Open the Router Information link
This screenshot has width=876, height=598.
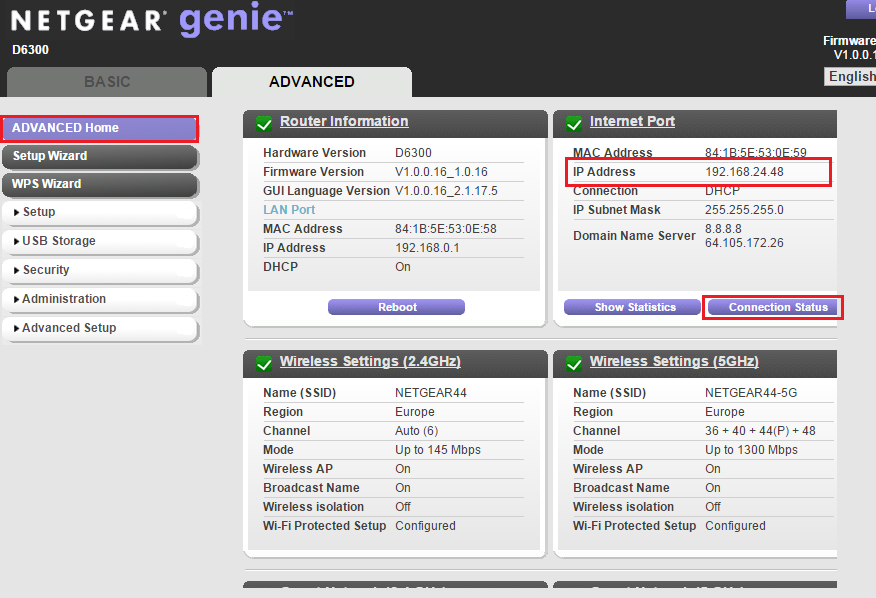tap(344, 121)
